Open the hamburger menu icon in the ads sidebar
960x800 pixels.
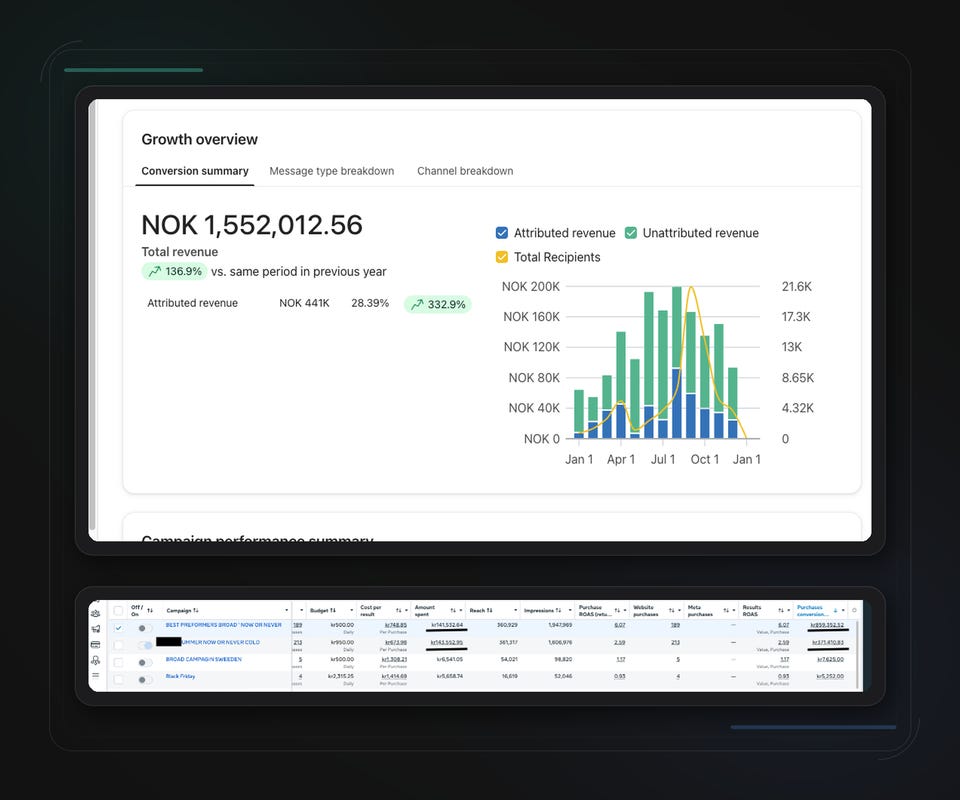(96, 676)
